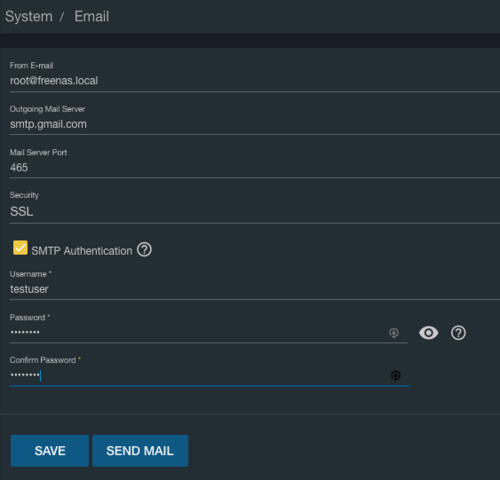Click inside the Password input field
Screen dimensions: 500x480
tap(198, 333)
